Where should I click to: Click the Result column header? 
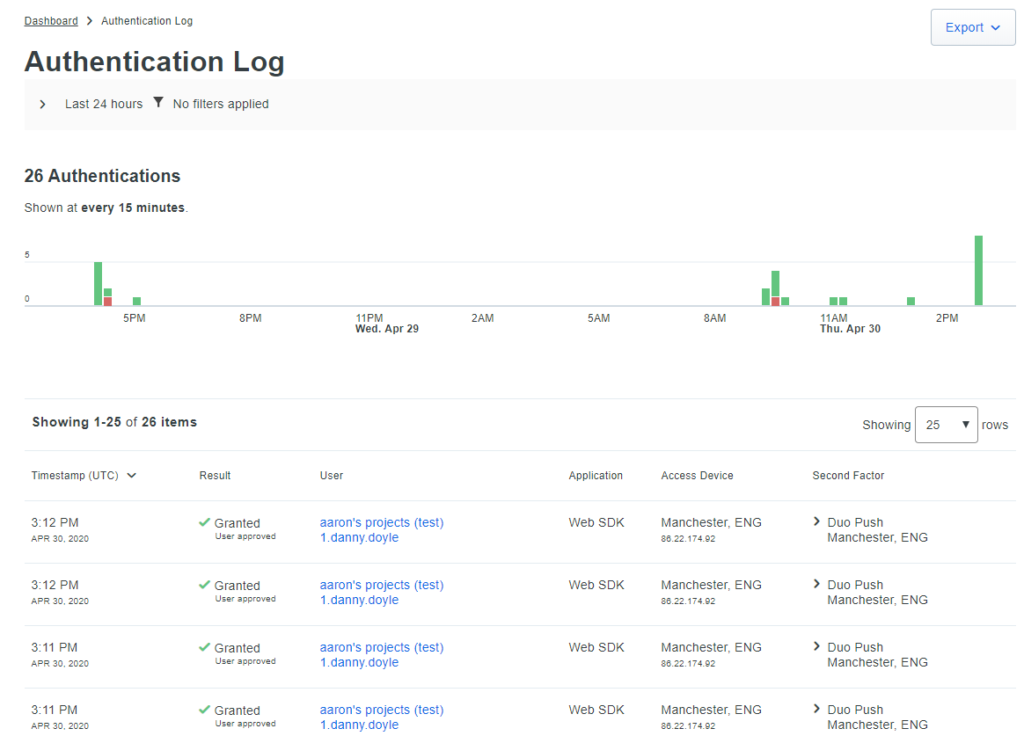(215, 475)
